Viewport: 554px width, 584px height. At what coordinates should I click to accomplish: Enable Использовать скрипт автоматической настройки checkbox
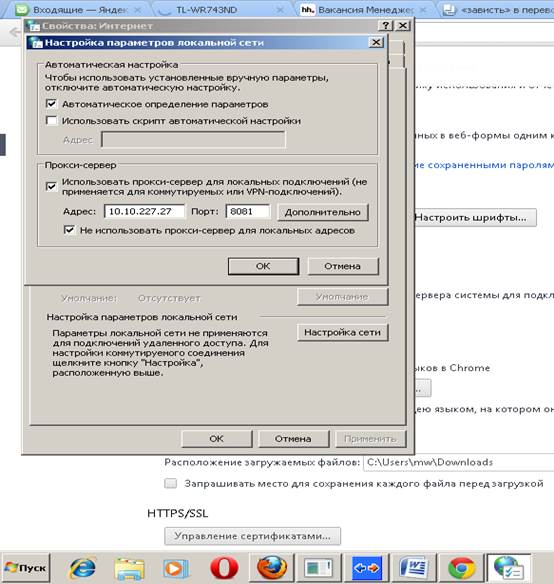pos(51,120)
